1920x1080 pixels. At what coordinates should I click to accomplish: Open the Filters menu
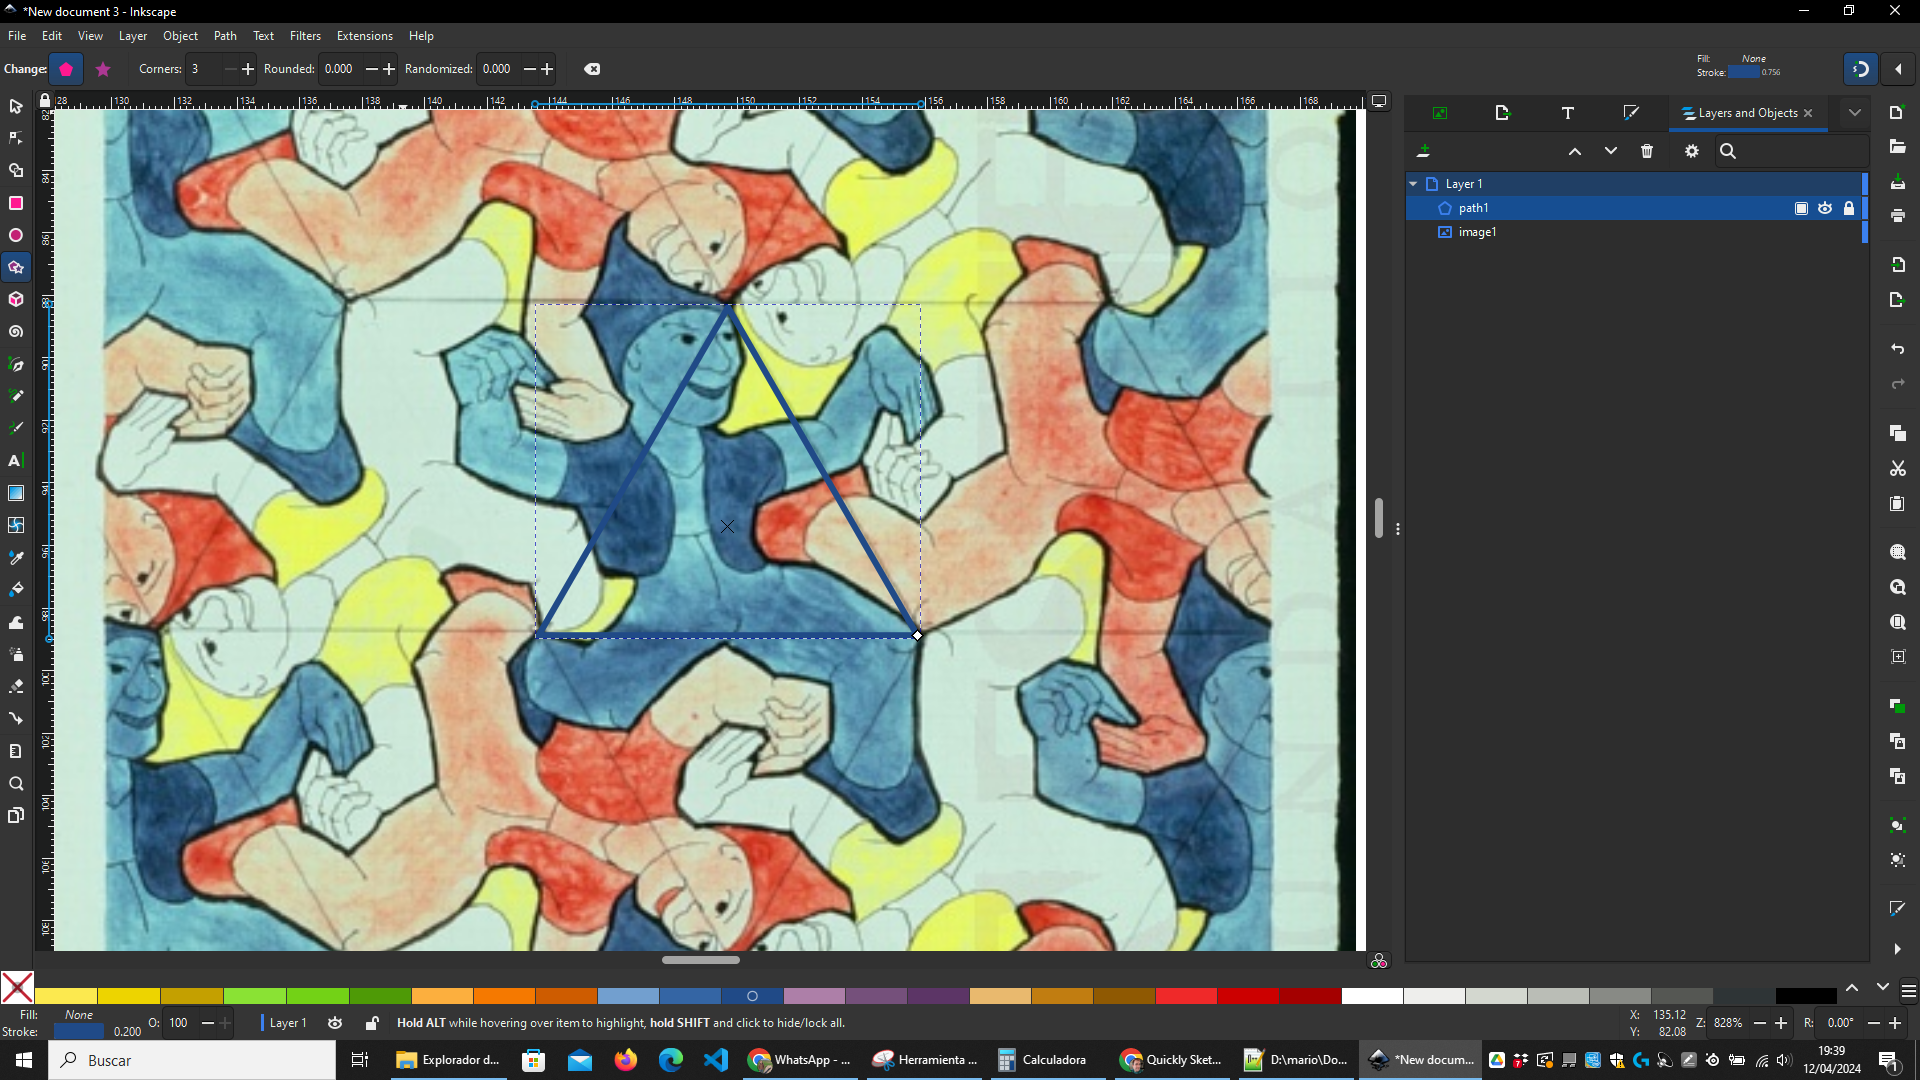pyautogui.click(x=305, y=36)
